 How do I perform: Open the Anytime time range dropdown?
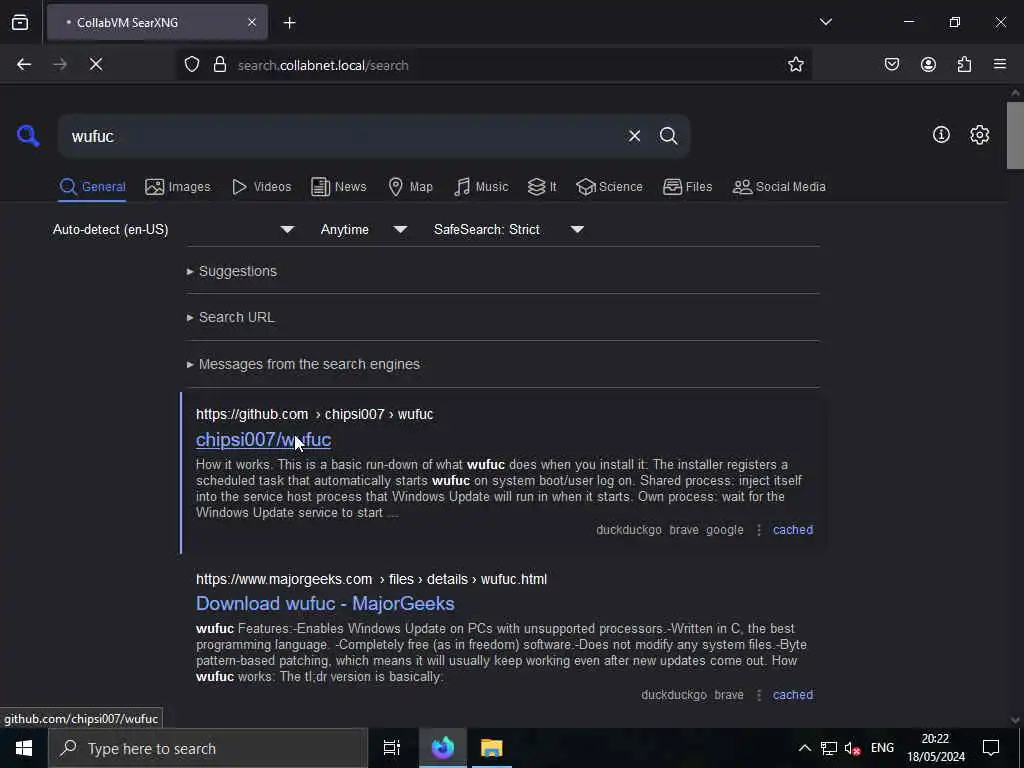click(364, 230)
